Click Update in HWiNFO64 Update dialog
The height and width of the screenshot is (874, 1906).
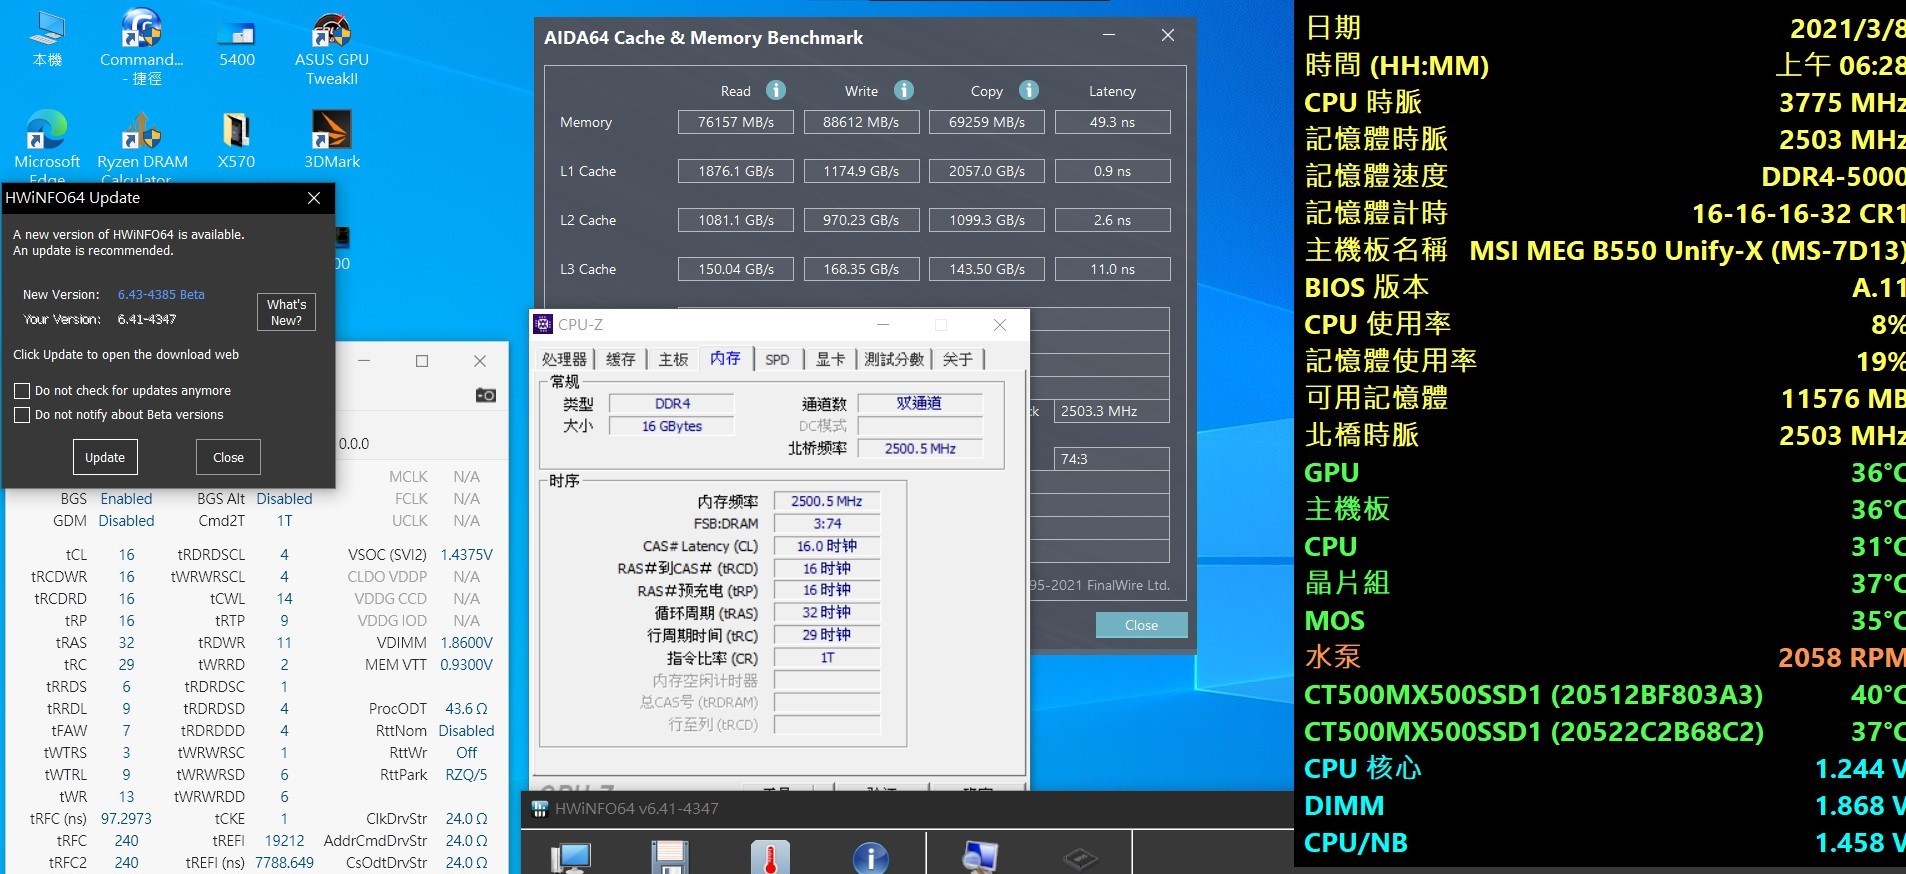click(105, 457)
